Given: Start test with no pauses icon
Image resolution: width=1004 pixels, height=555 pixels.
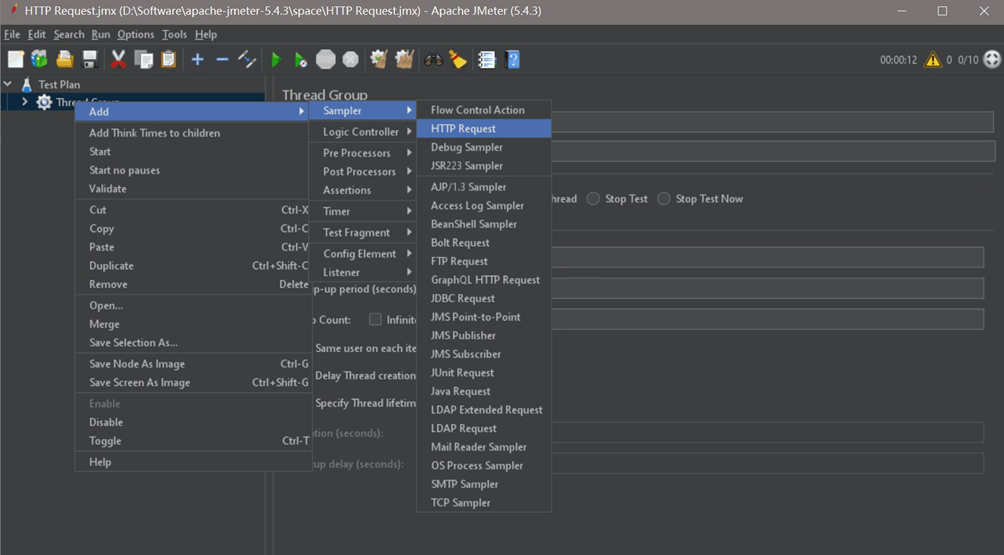Looking at the screenshot, I should [300, 60].
